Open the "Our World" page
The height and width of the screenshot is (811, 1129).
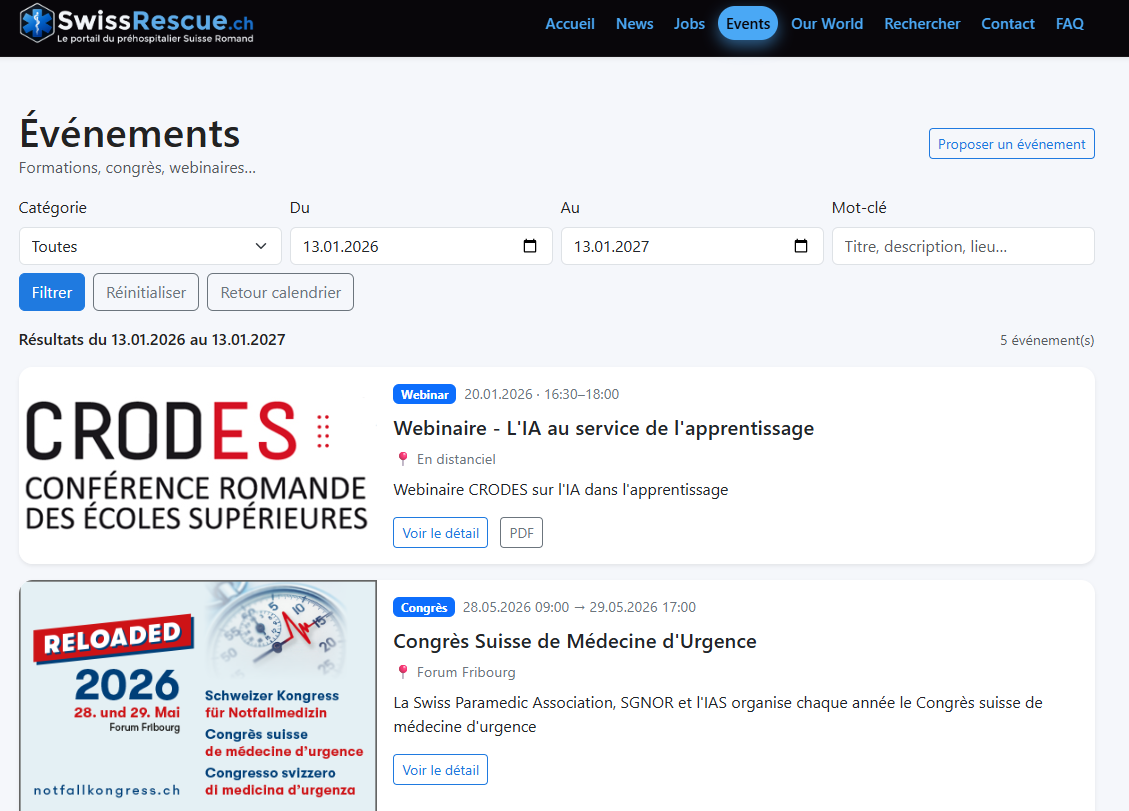(827, 23)
